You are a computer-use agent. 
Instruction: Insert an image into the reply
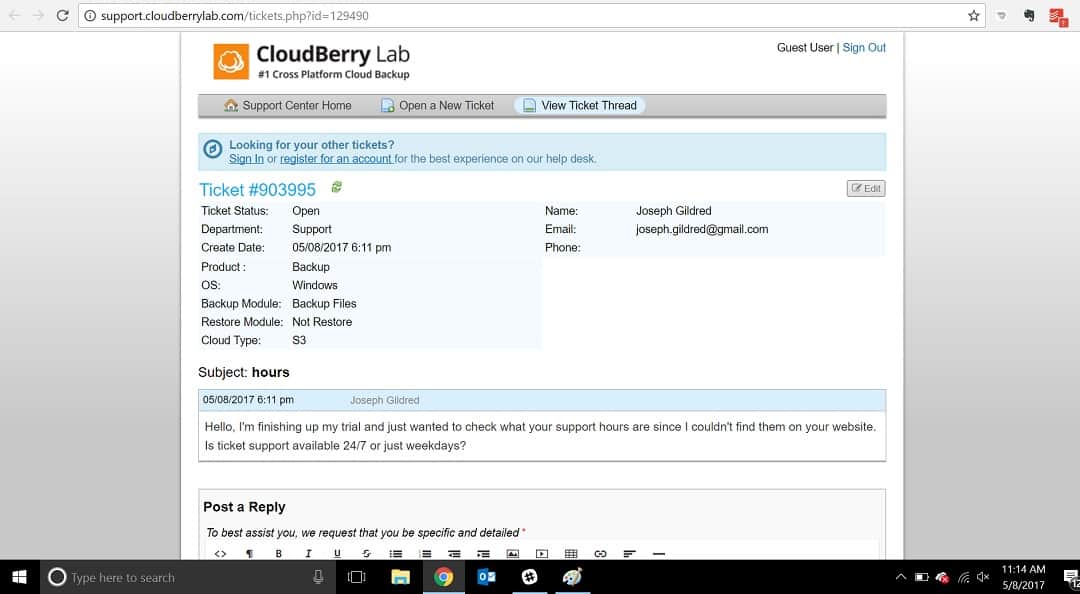(512, 553)
